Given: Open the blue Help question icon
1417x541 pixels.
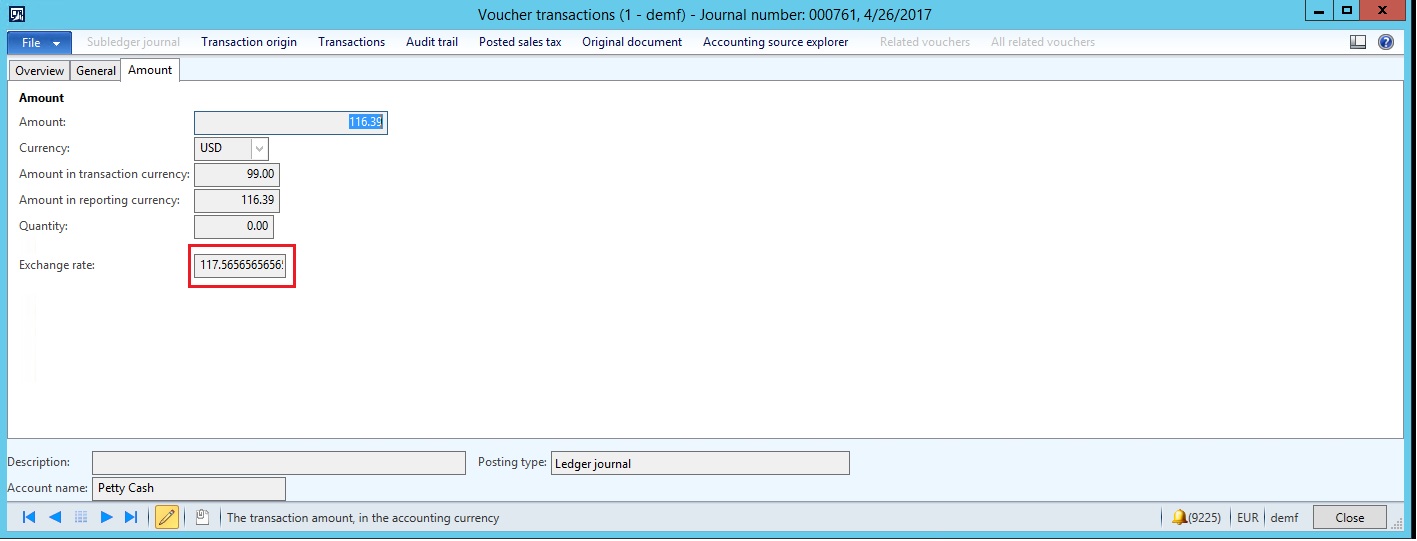Looking at the screenshot, I should coord(1386,42).
